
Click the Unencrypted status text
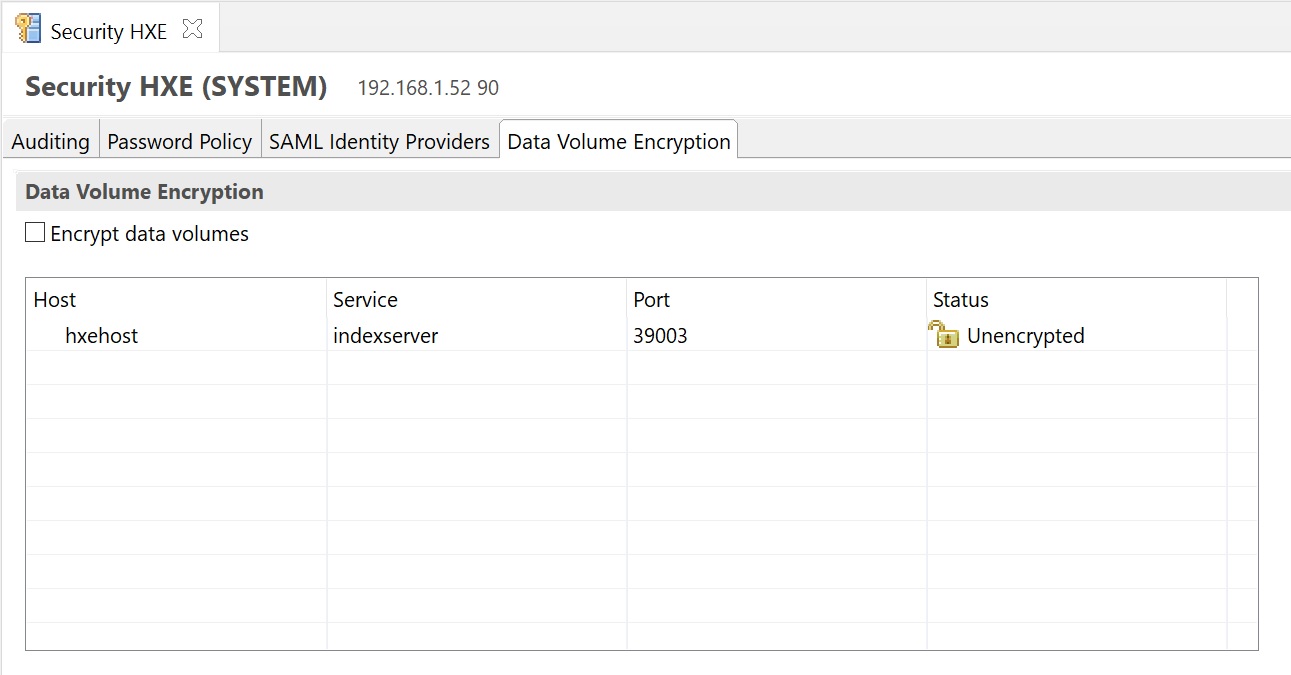[1025, 336]
